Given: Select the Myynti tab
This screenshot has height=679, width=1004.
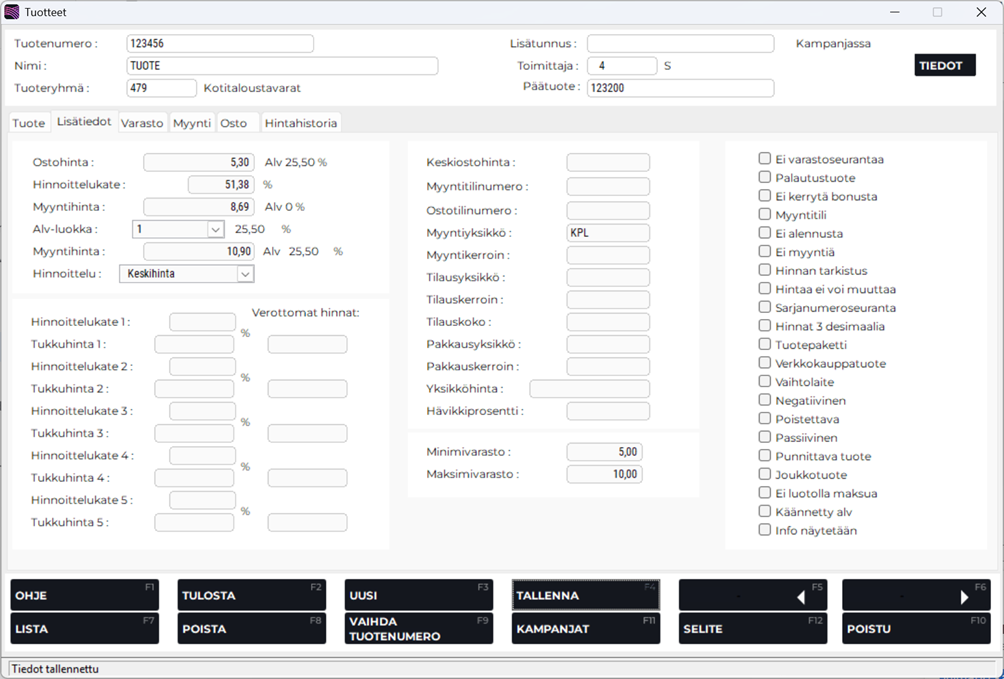Looking at the screenshot, I should click(x=192, y=123).
